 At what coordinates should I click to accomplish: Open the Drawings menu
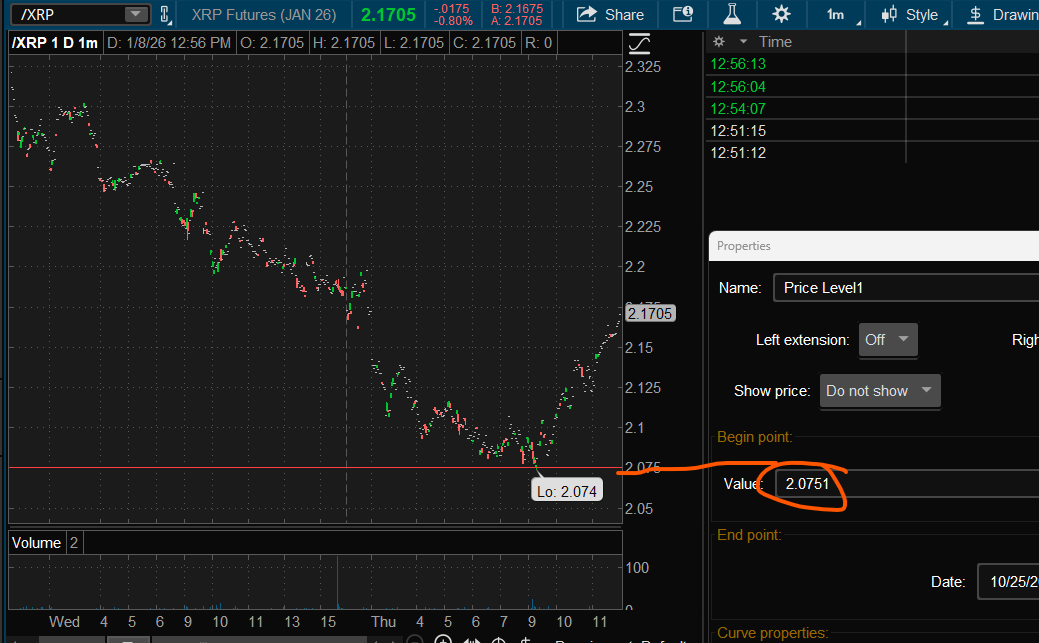[x=1002, y=15]
